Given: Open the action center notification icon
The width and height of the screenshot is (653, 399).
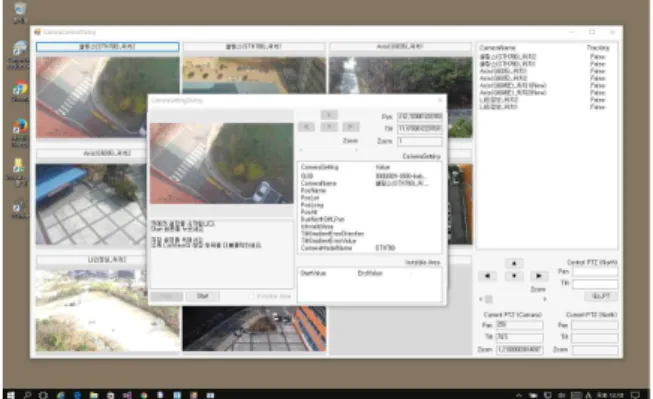Looking at the screenshot, I should 635,394.
